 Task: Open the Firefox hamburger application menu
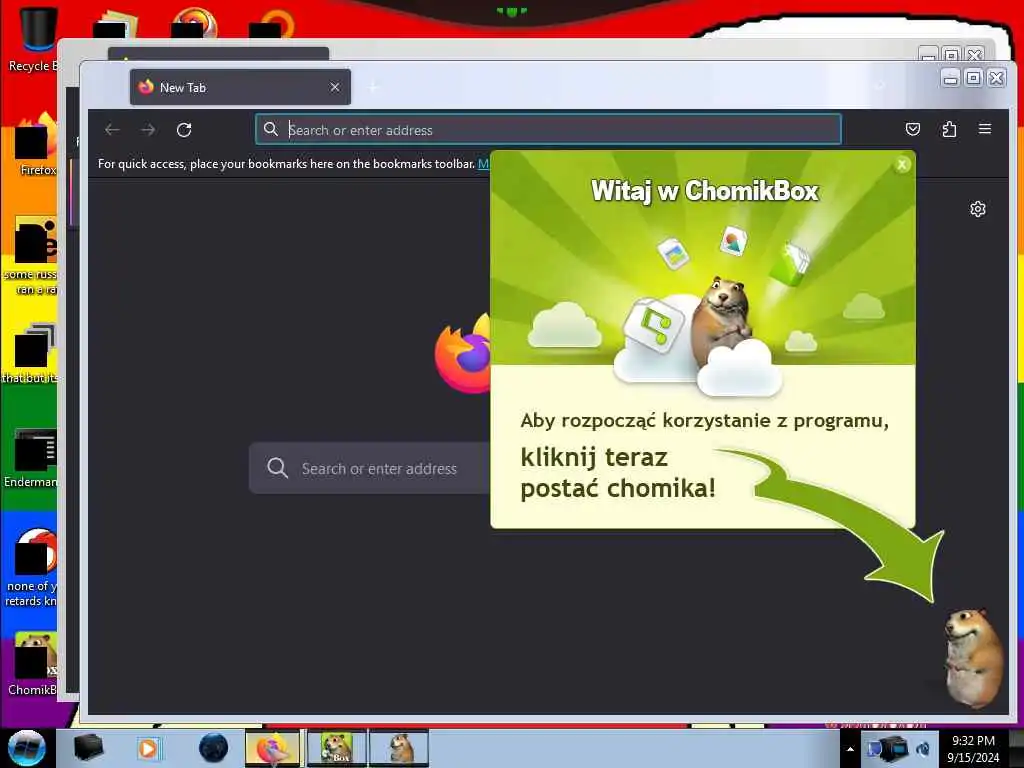tap(985, 129)
